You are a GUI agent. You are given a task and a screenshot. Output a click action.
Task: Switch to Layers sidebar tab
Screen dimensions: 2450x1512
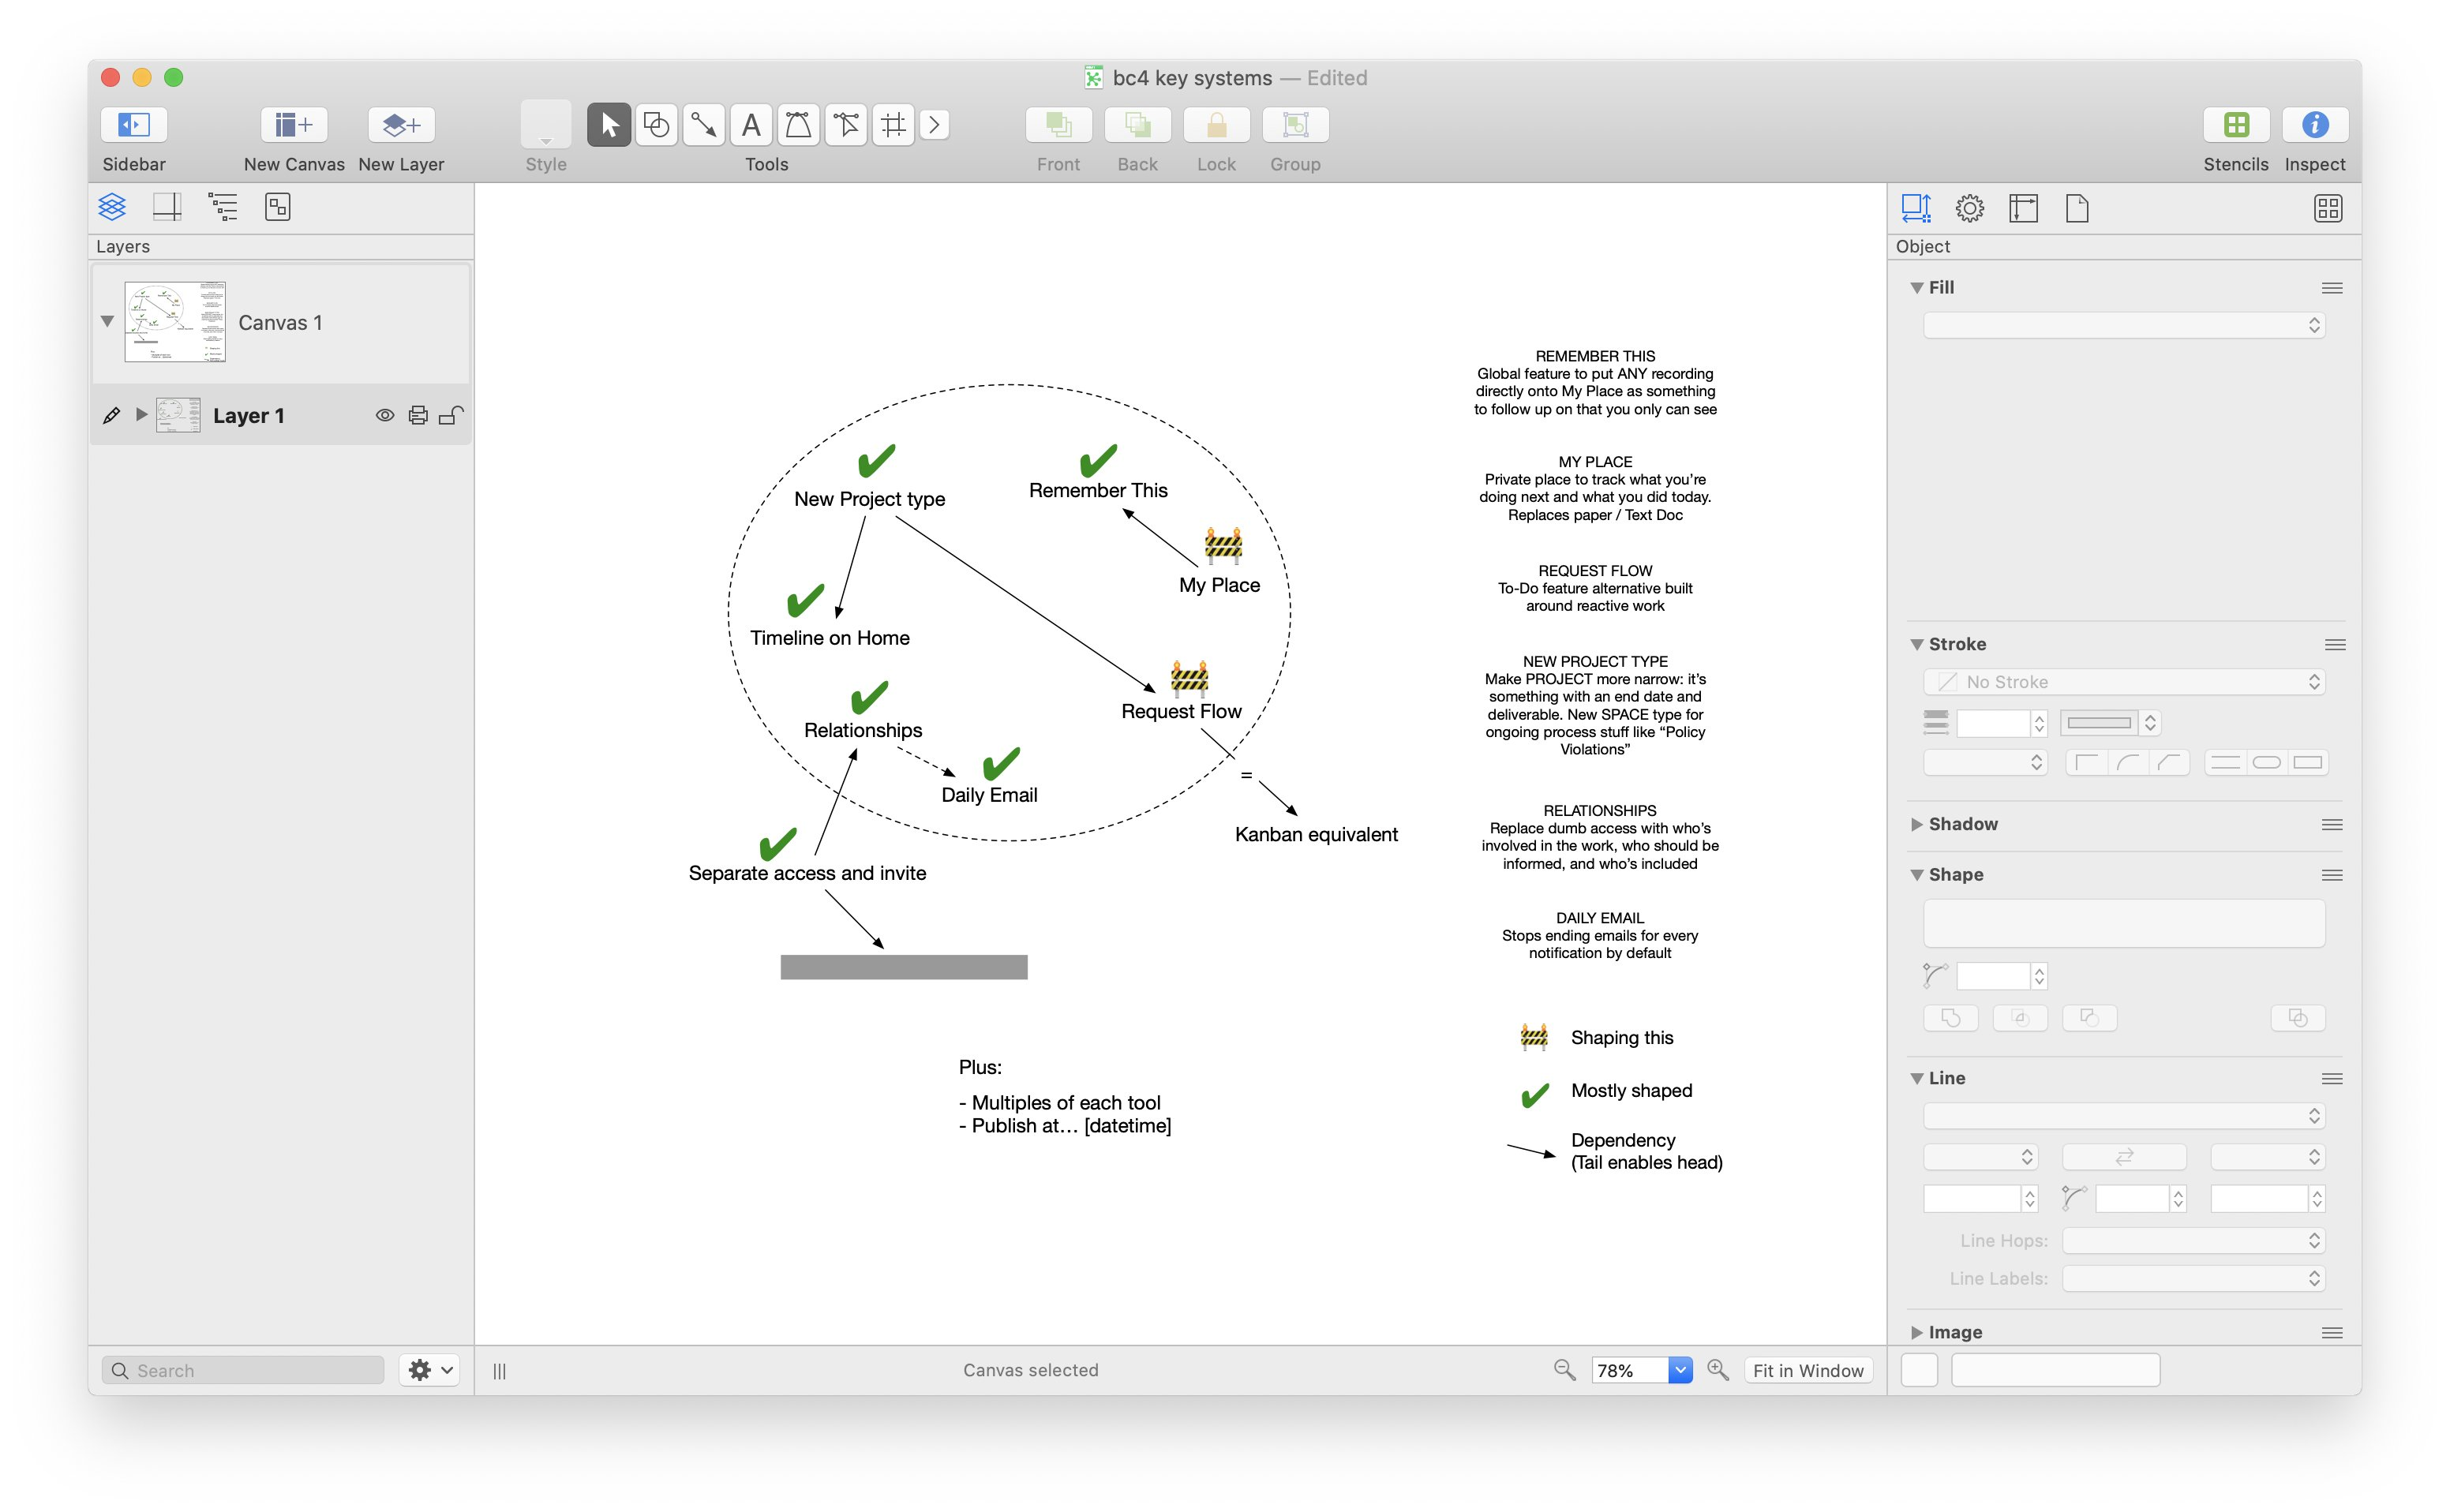pos(112,207)
